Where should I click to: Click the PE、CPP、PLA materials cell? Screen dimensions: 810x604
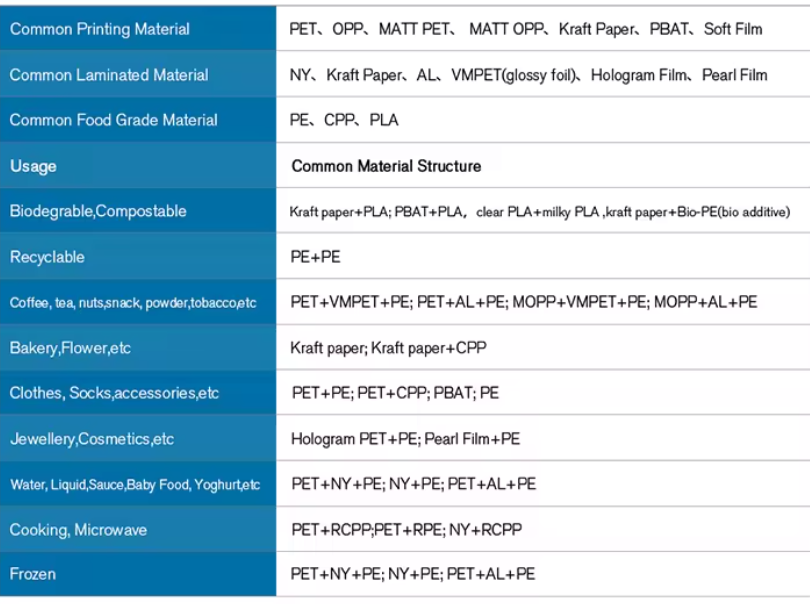point(344,120)
